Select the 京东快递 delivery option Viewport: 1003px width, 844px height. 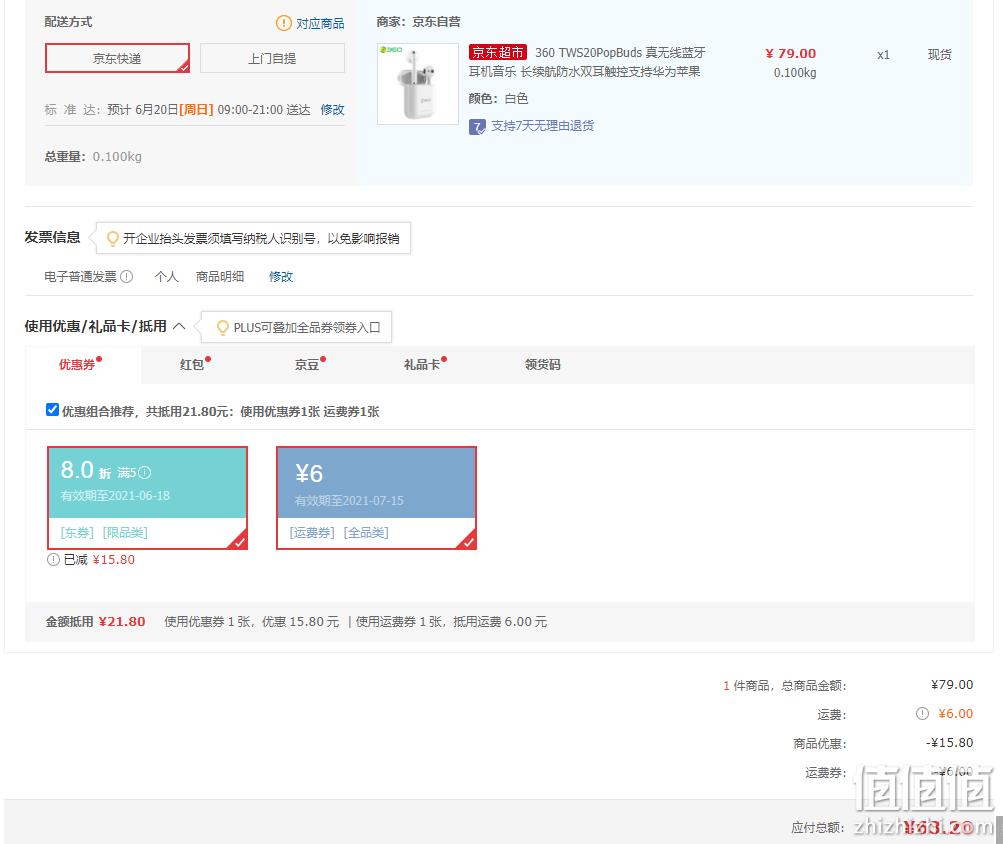(x=117, y=58)
